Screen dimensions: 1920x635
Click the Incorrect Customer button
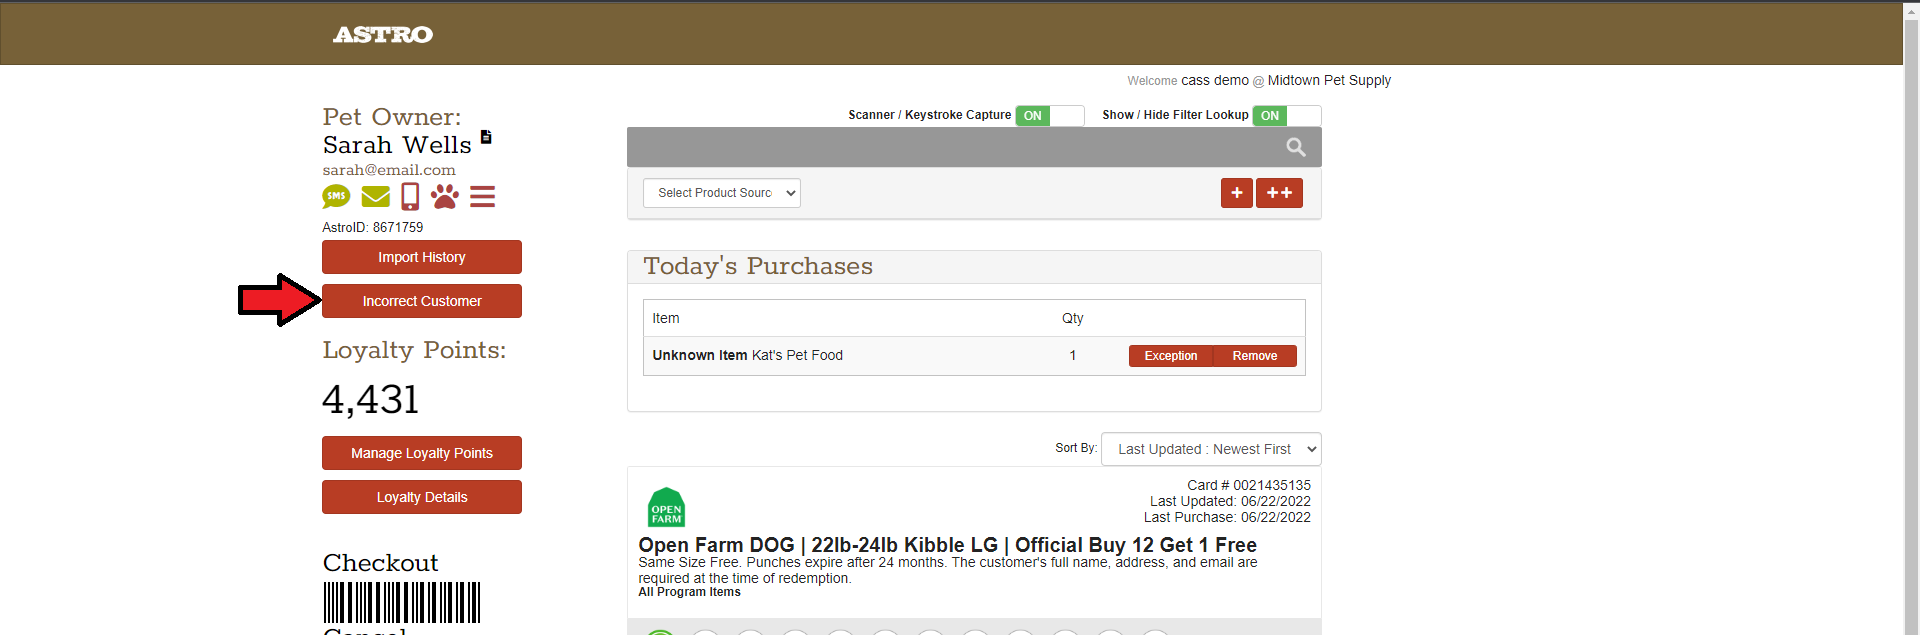[421, 301]
